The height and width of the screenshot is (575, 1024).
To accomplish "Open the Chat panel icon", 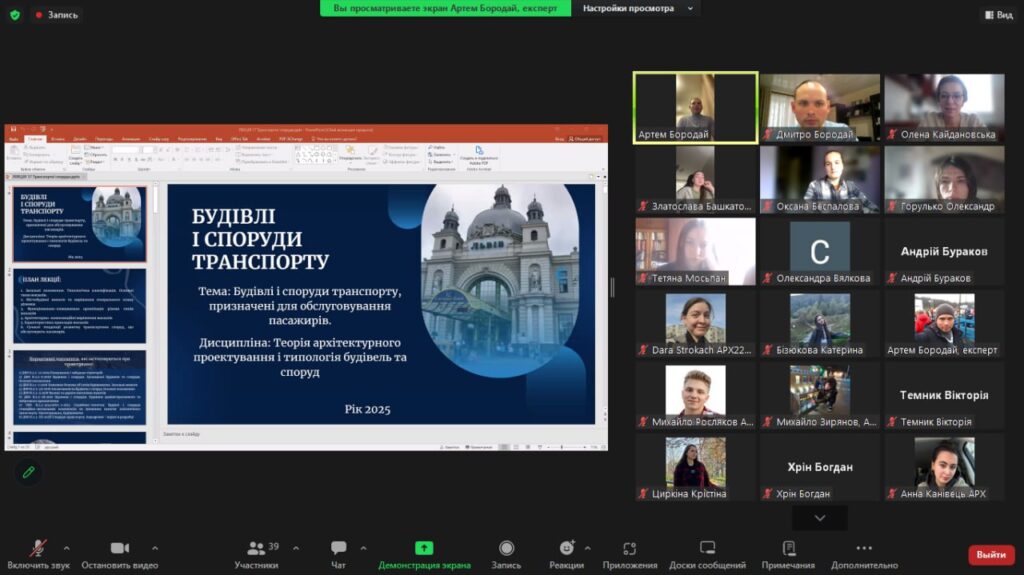I will pyautogui.click(x=338, y=549).
